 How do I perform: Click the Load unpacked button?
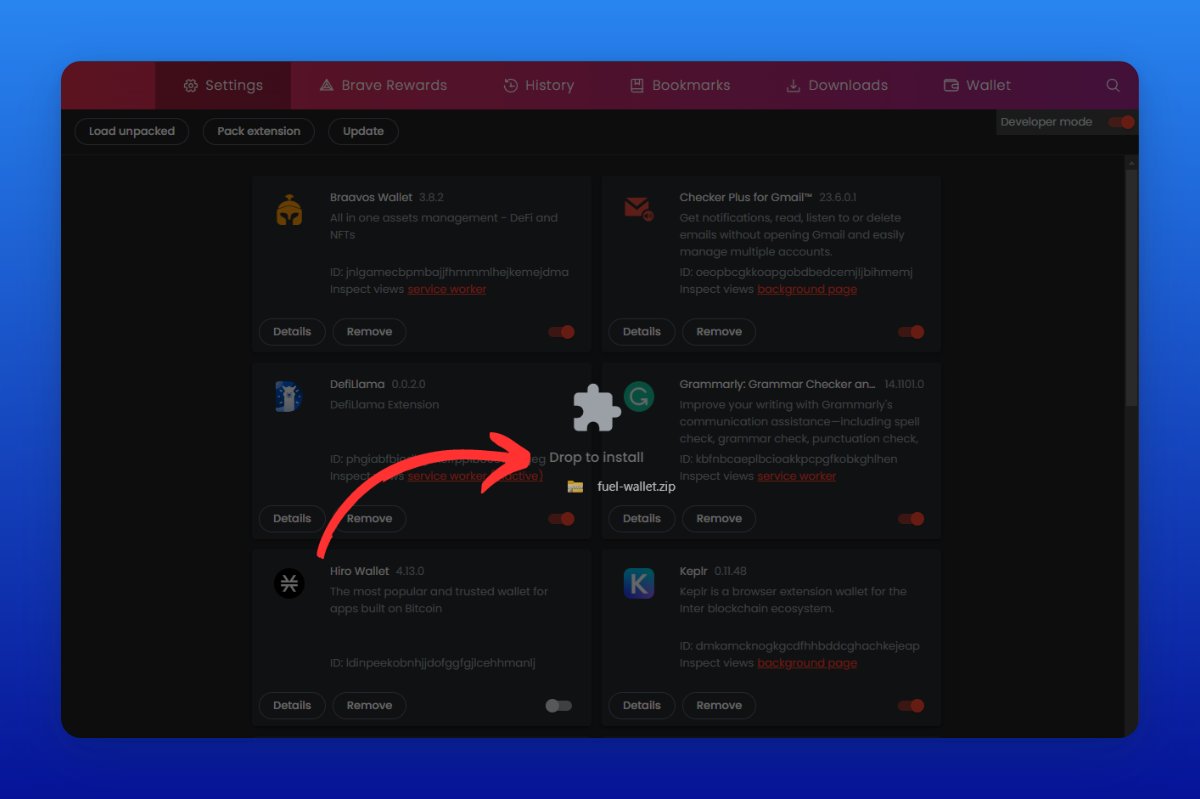pos(132,131)
